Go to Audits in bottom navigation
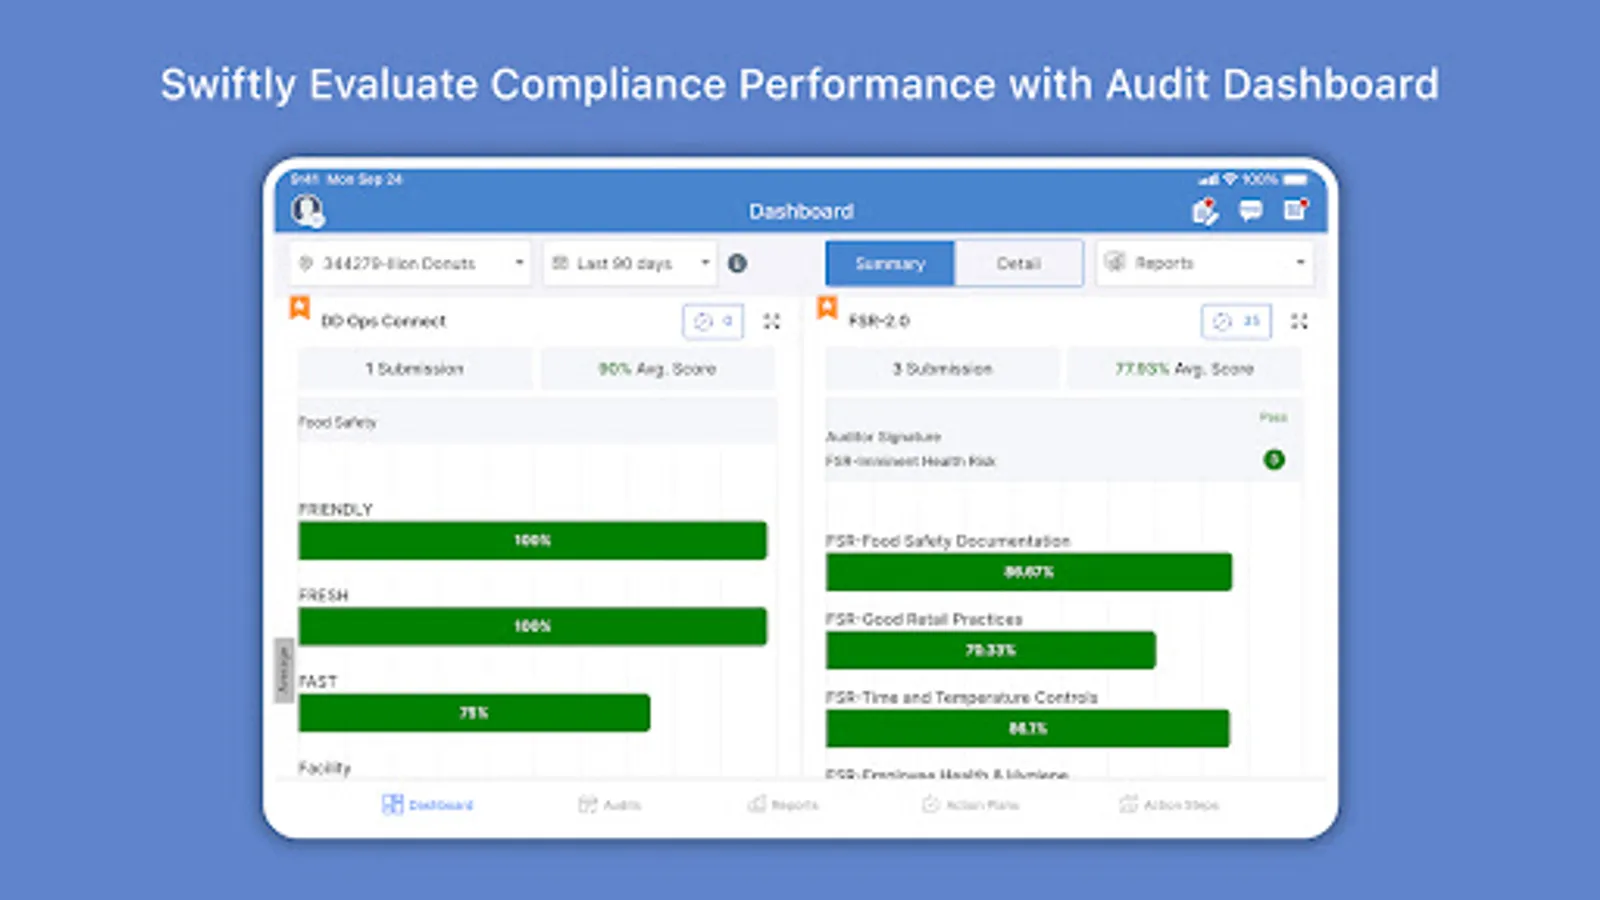 click(x=609, y=805)
